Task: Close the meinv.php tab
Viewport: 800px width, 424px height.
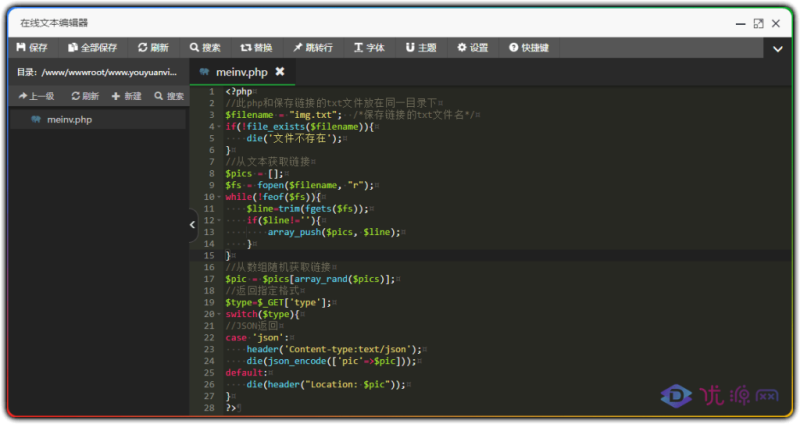Action: [280, 71]
